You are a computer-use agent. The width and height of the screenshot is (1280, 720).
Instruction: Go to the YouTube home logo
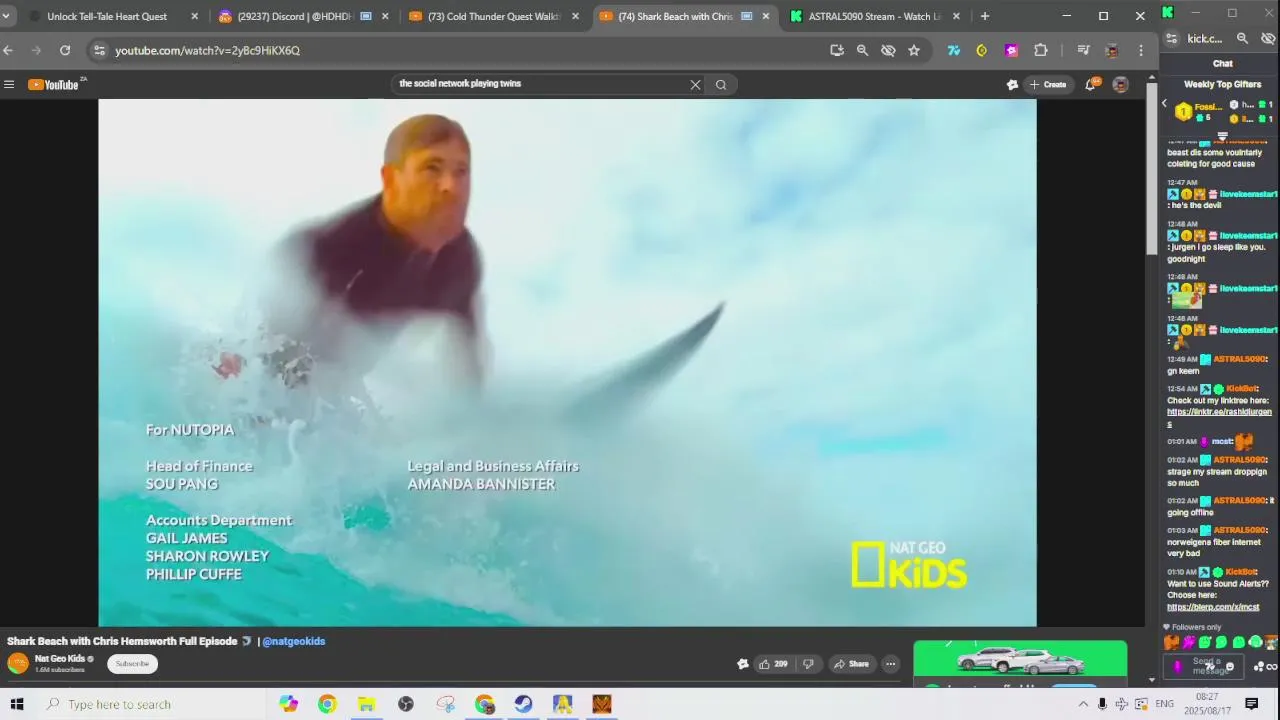point(53,85)
